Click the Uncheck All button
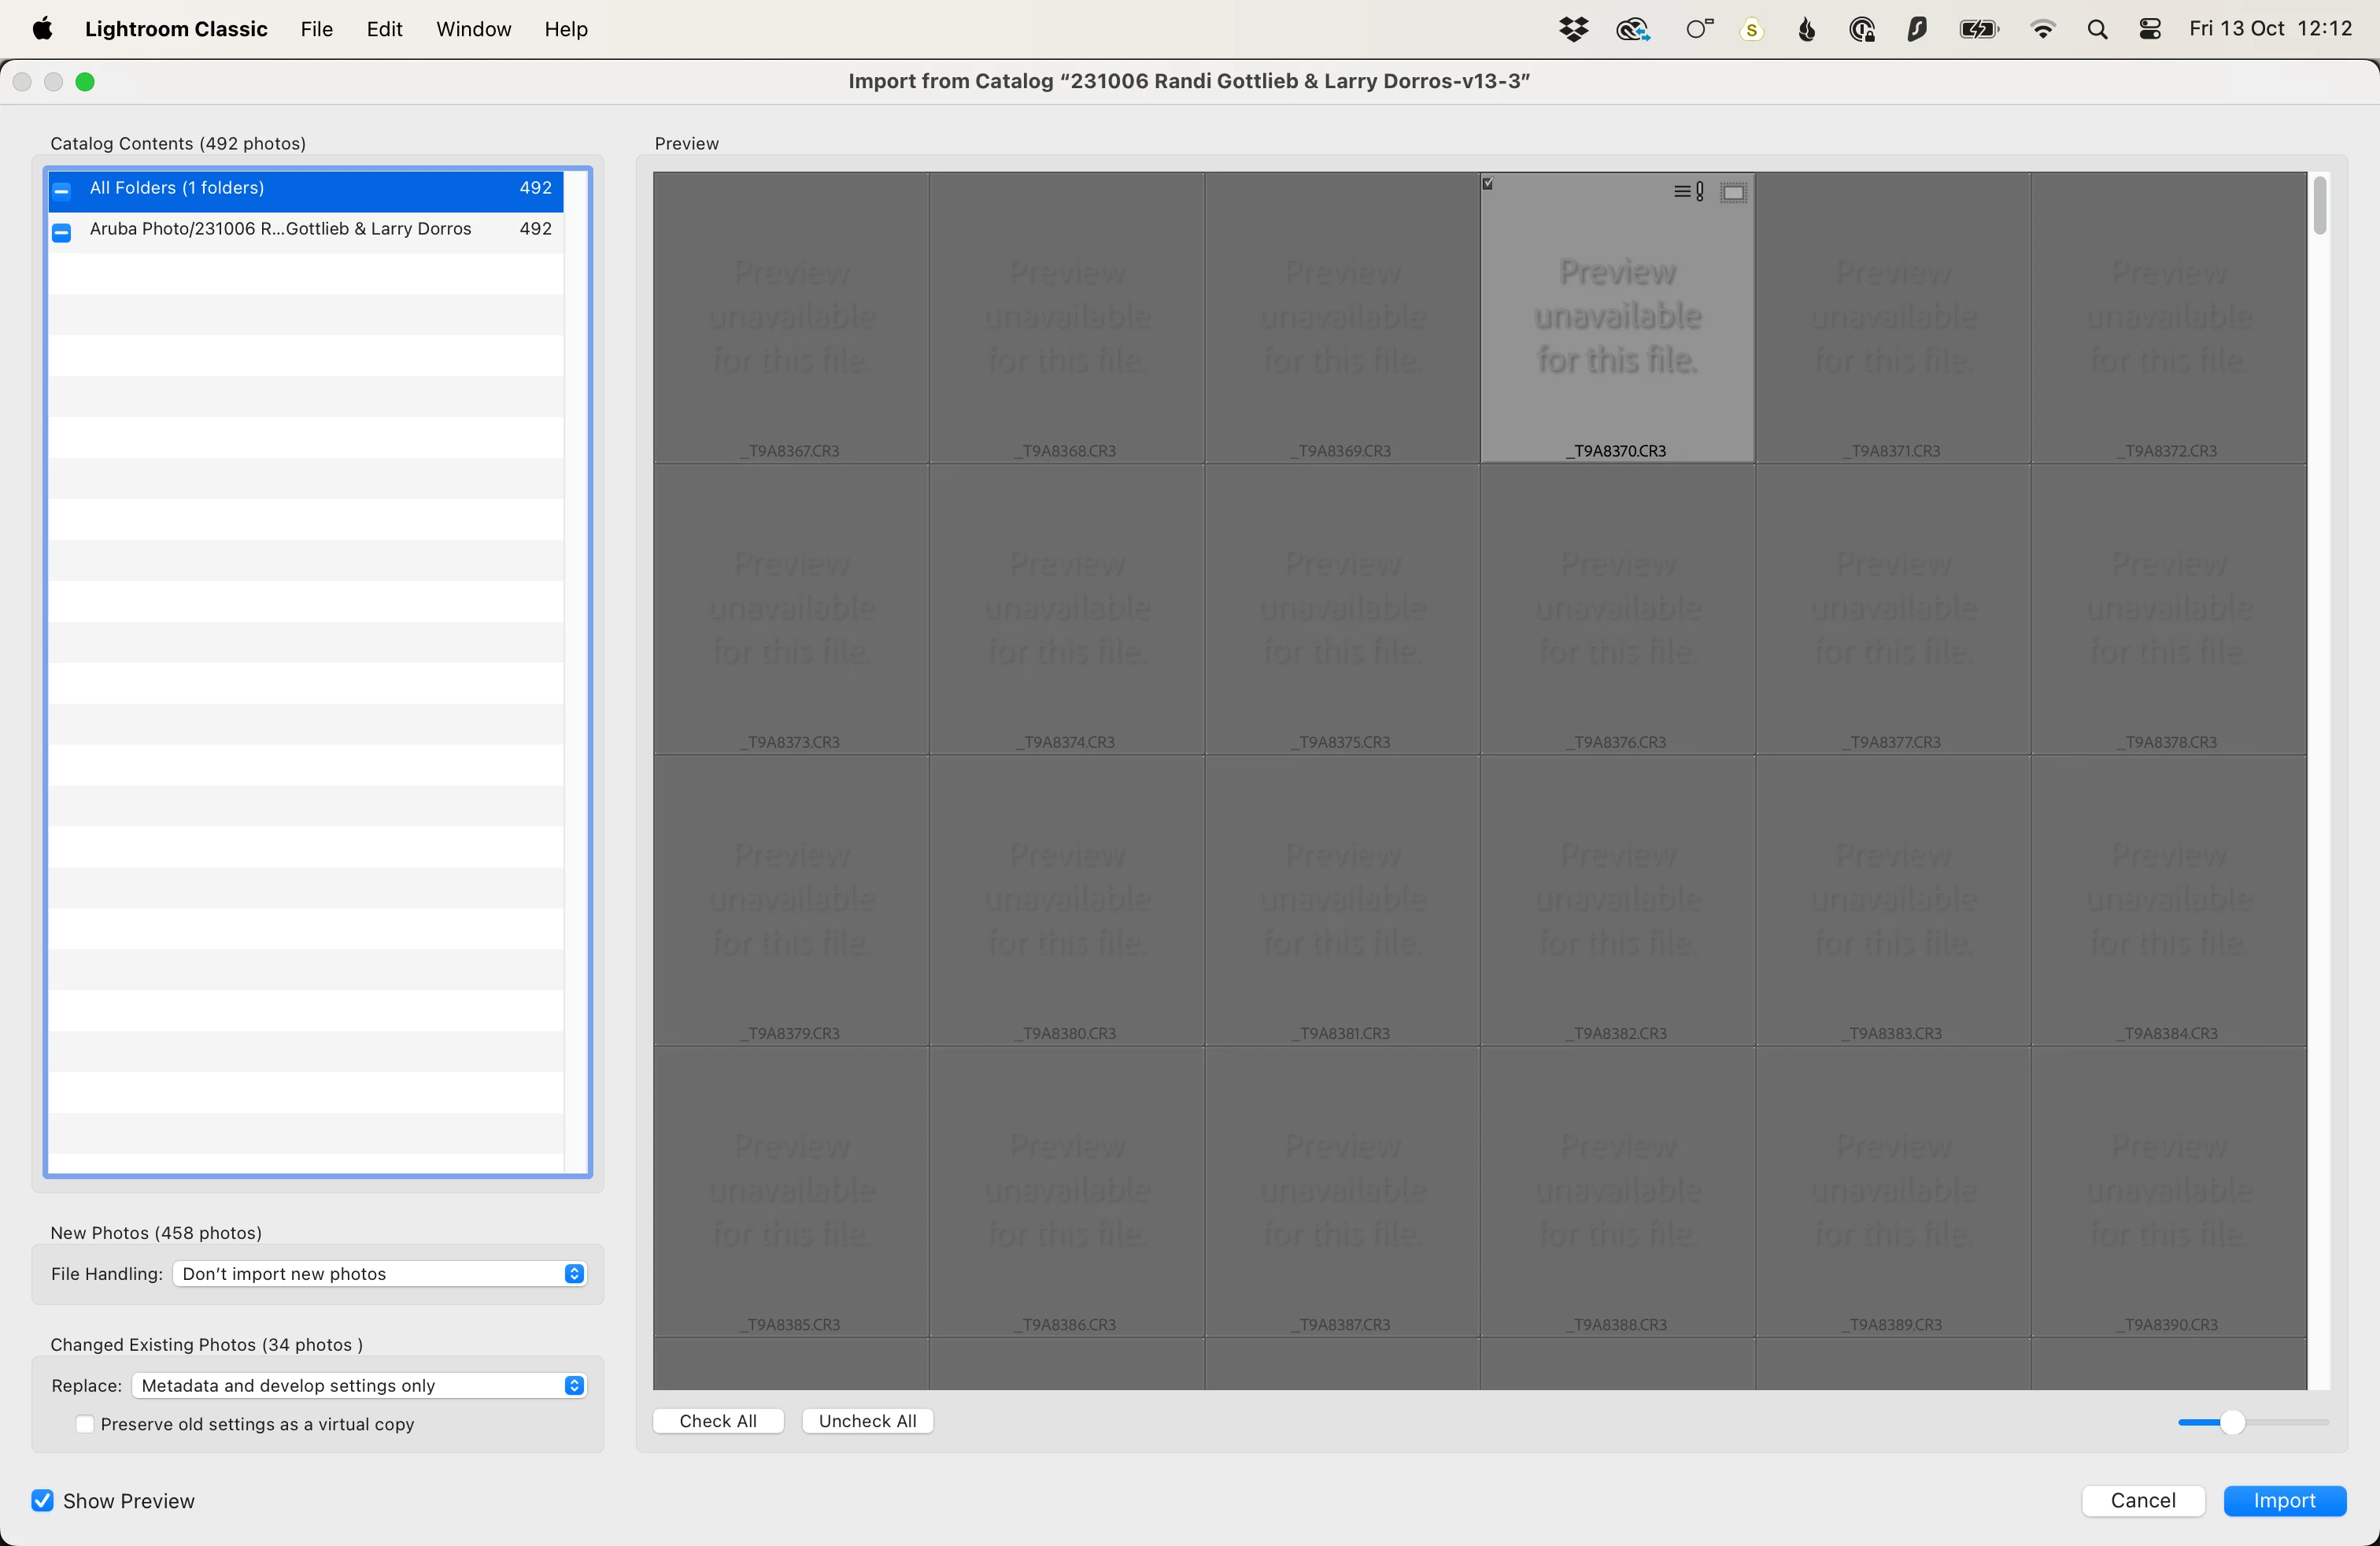This screenshot has width=2380, height=1546. 867,1421
